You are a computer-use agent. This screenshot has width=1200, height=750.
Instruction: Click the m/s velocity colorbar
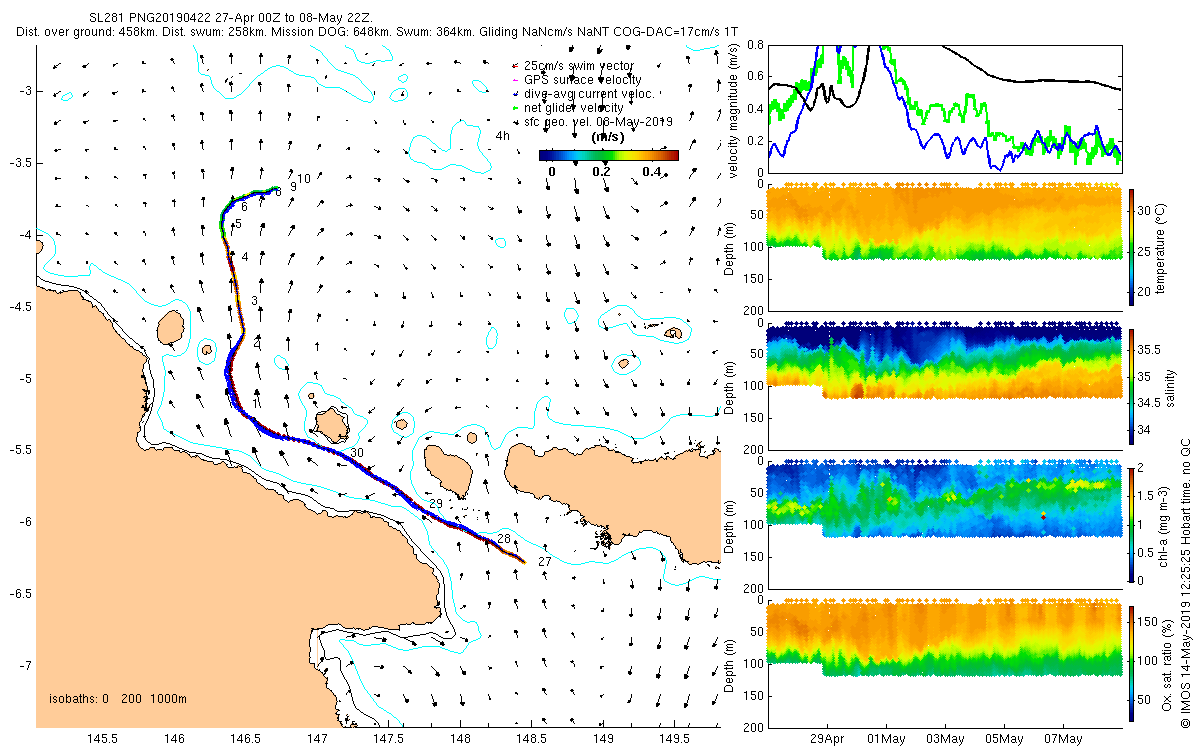tap(608, 155)
